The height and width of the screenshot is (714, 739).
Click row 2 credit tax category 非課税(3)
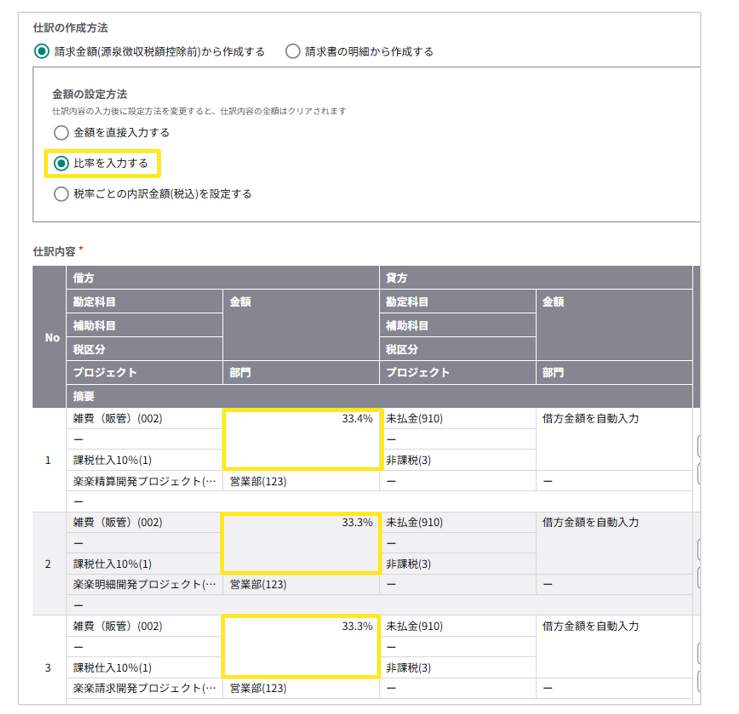click(x=408, y=564)
